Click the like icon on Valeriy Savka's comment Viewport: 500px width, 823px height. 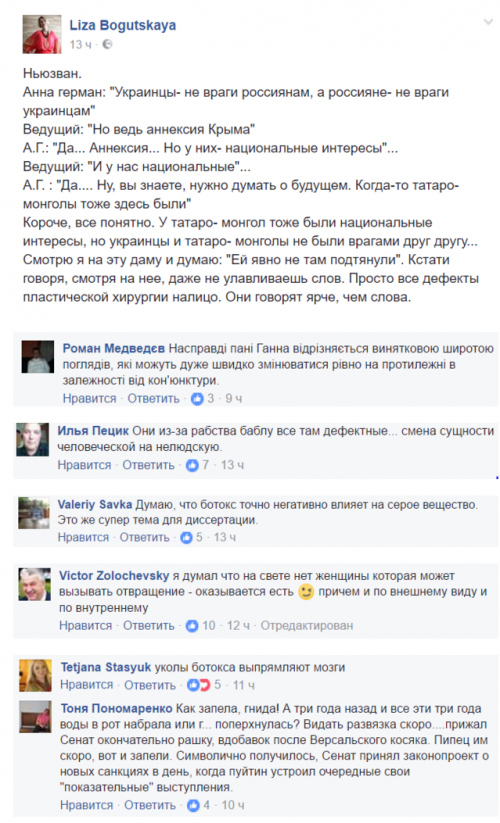[x=186, y=537]
